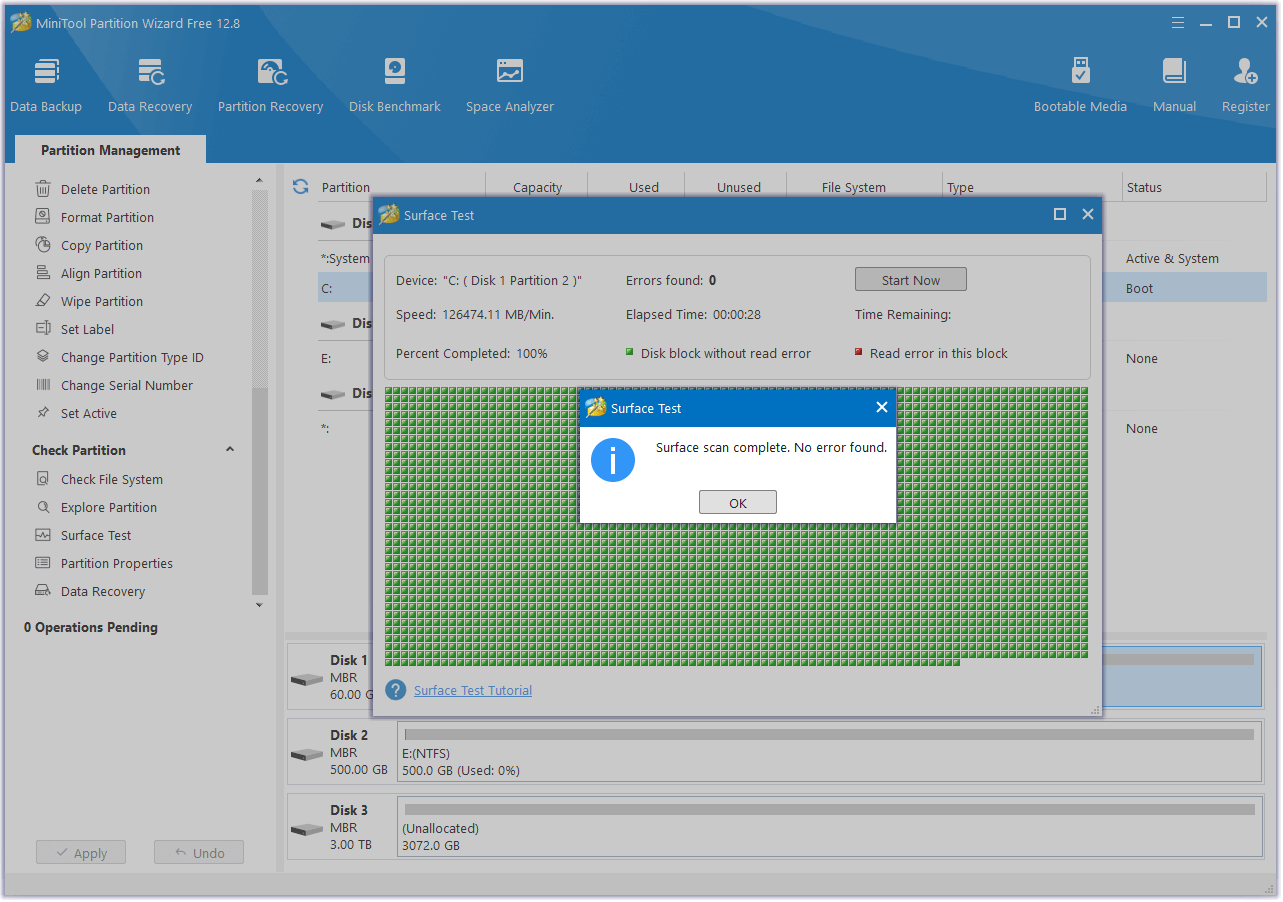The height and width of the screenshot is (902, 1283).
Task: Select Delete Partition in the sidebar
Action: point(105,189)
